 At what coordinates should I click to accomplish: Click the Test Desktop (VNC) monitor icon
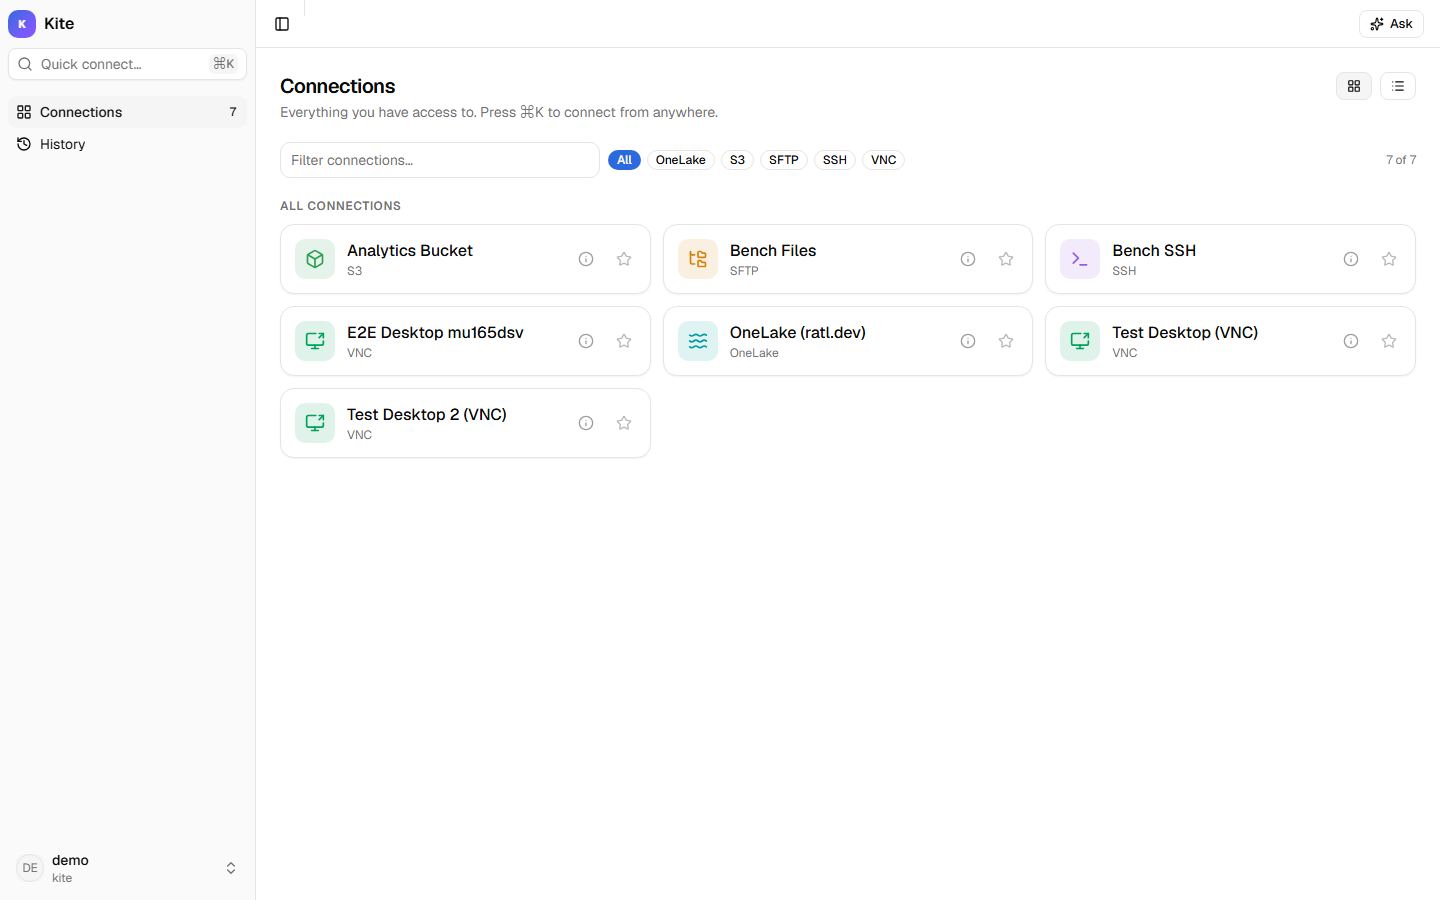1080,341
